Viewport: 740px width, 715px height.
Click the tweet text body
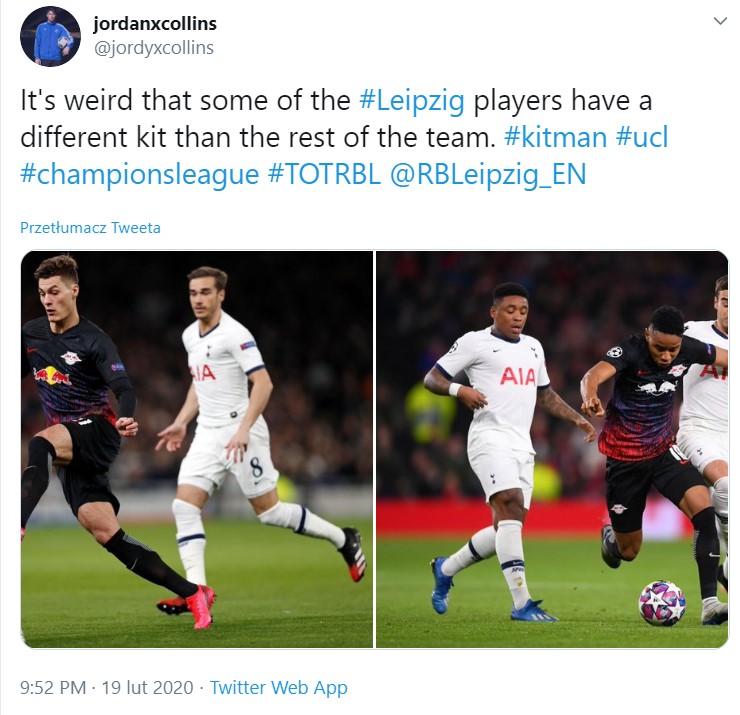[x=345, y=137]
